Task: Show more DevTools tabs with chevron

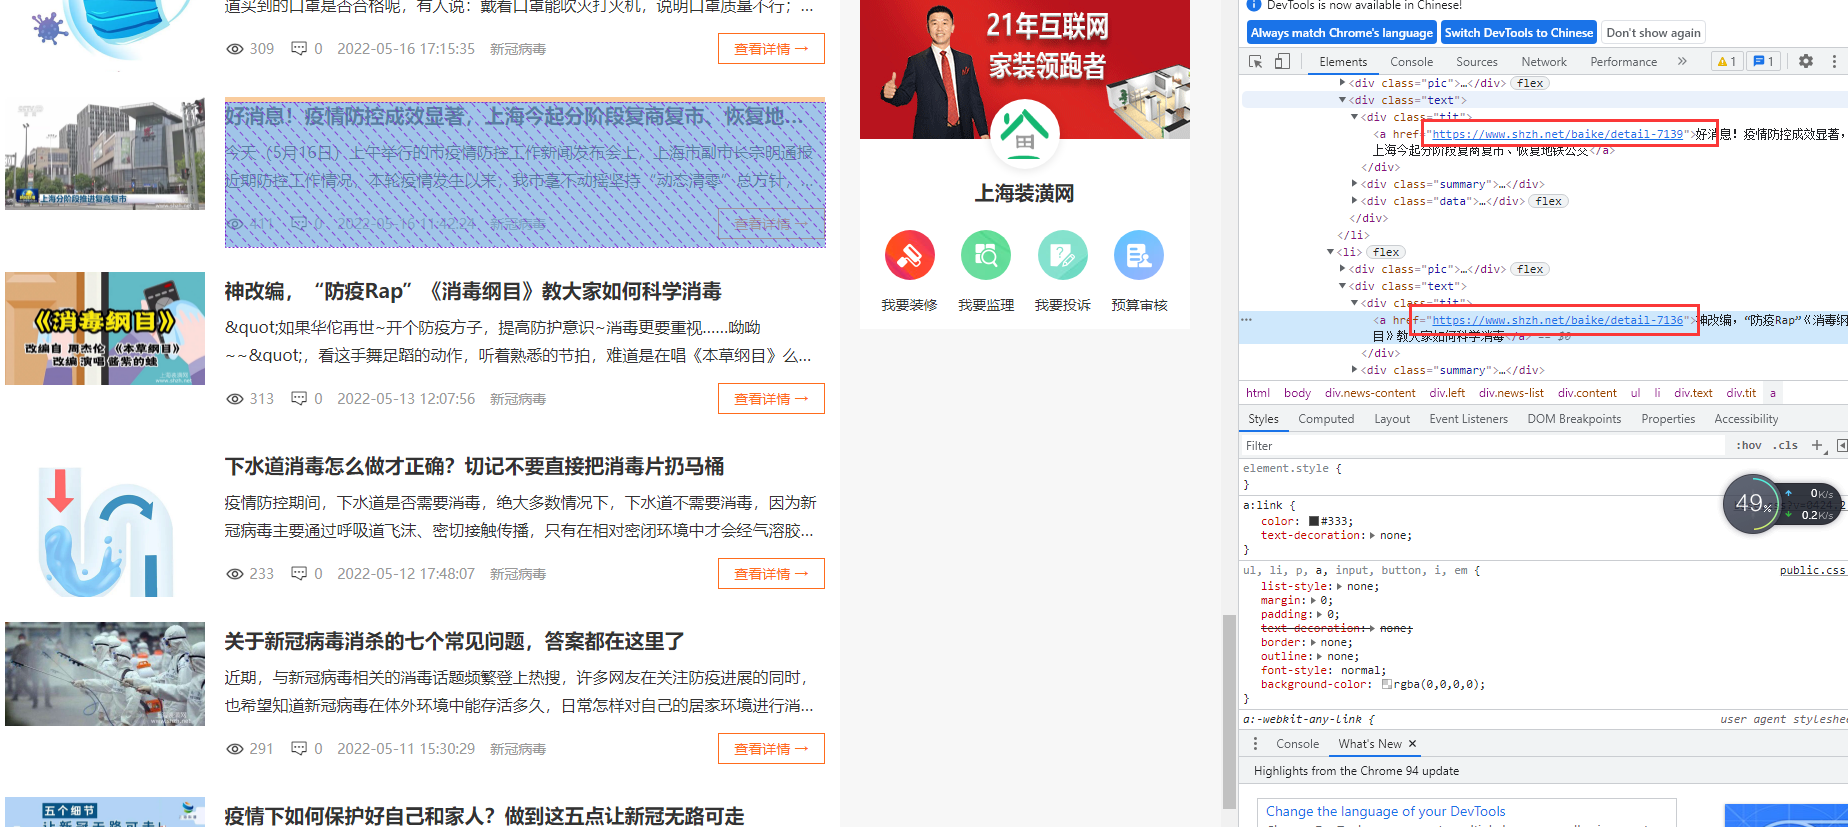Action: [x=1682, y=61]
